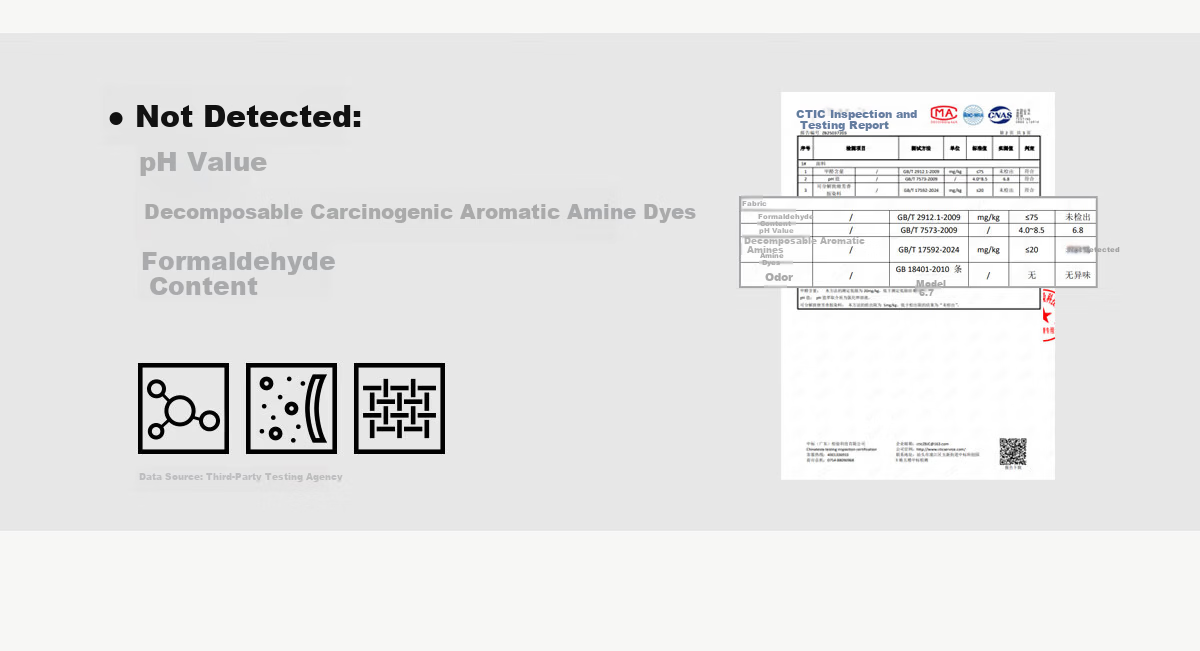Click 'GB/T 2912.1-2009' in the enlarged table

click(929, 217)
